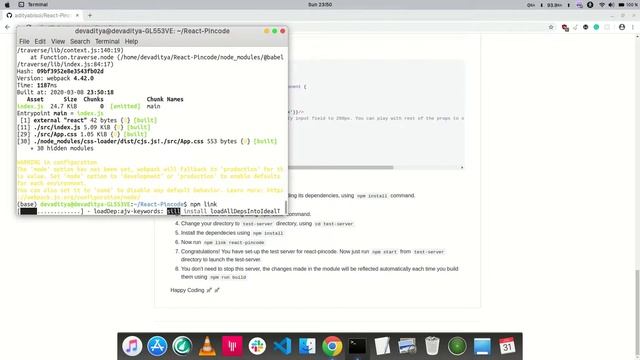Click the yellow configuration warning heading in terminal

(57, 162)
